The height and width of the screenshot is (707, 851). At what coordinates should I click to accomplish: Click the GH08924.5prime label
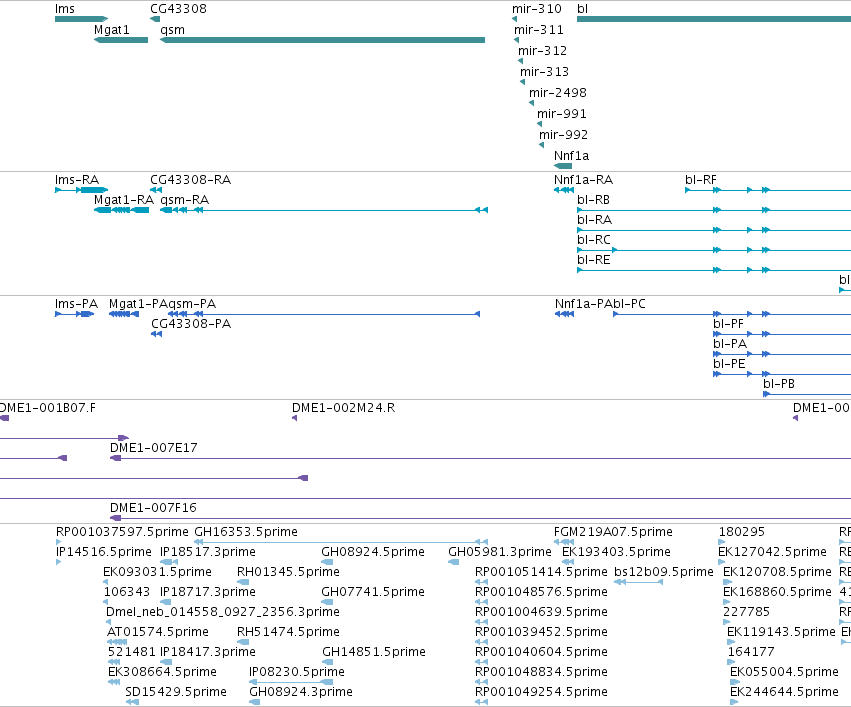[373, 552]
